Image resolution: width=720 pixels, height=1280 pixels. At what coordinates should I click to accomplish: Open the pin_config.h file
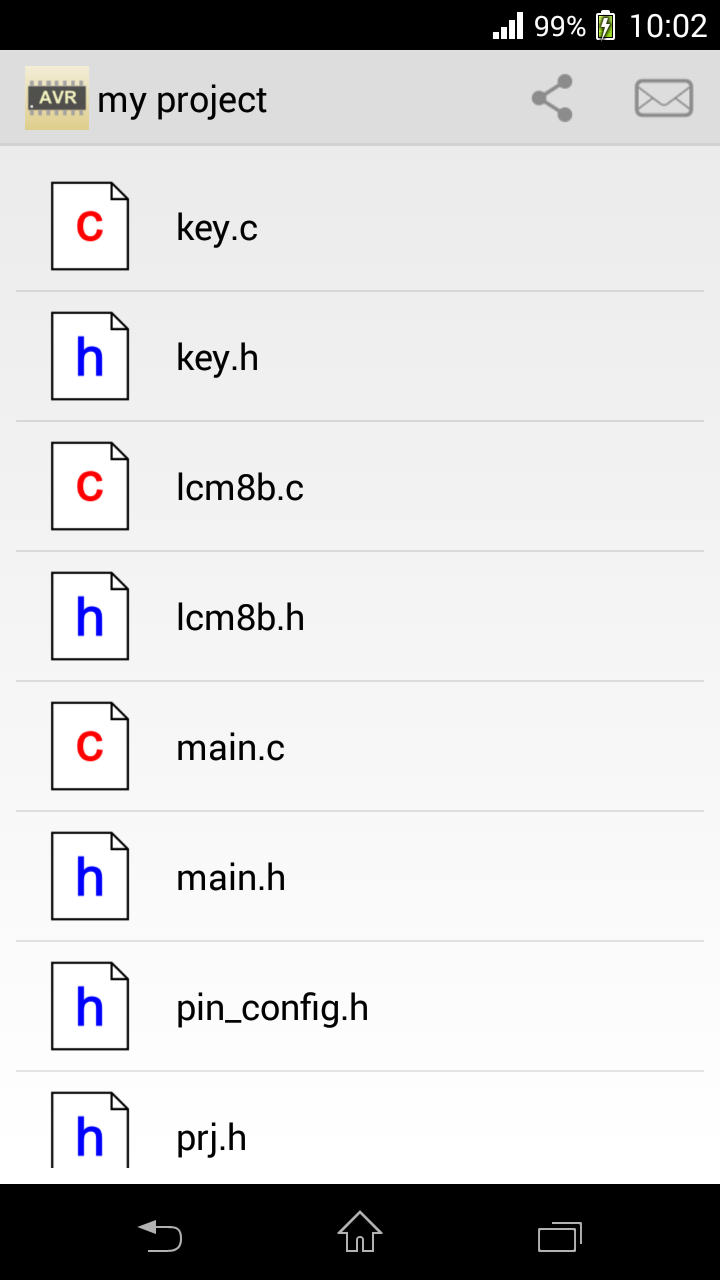tap(272, 1008)
